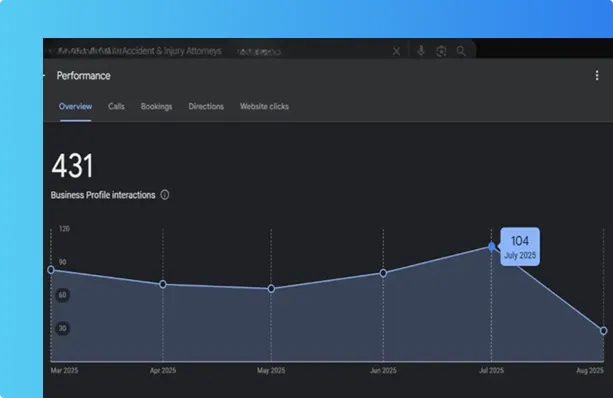Open the three-dot Performance options menu
The image size is (613, 398).
597,75
